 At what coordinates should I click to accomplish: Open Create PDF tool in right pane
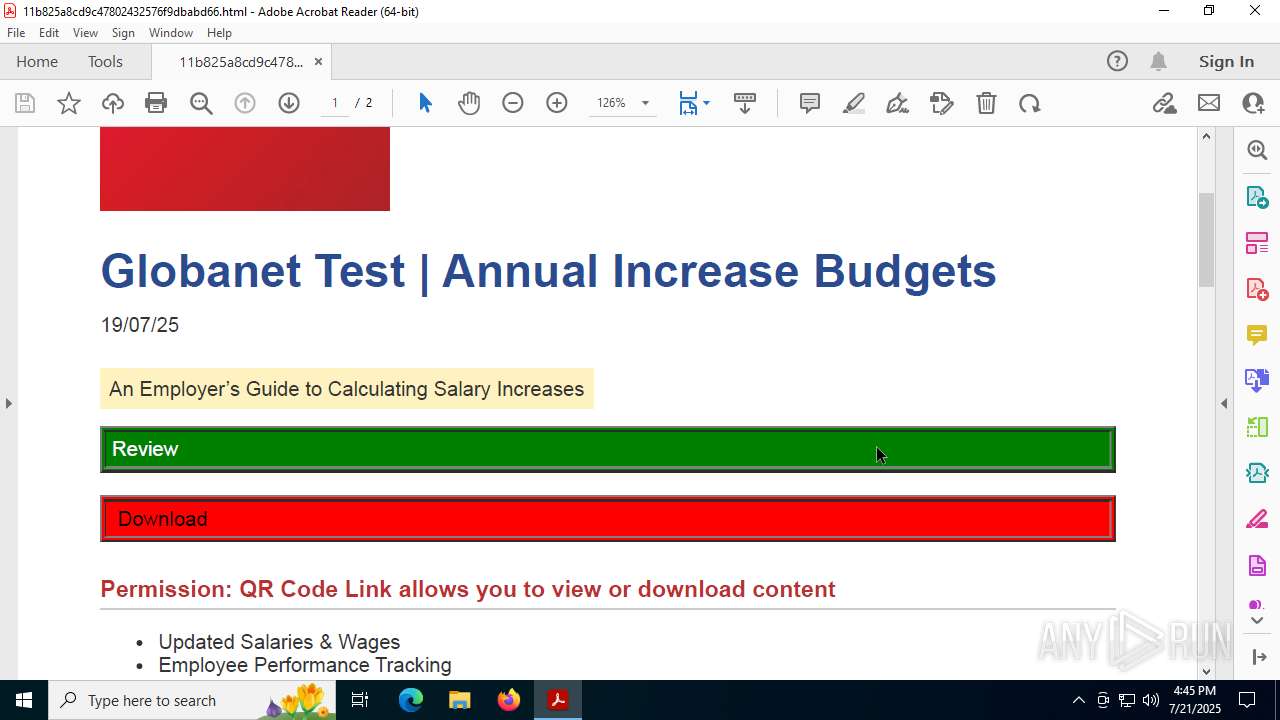click(1257, 288)
